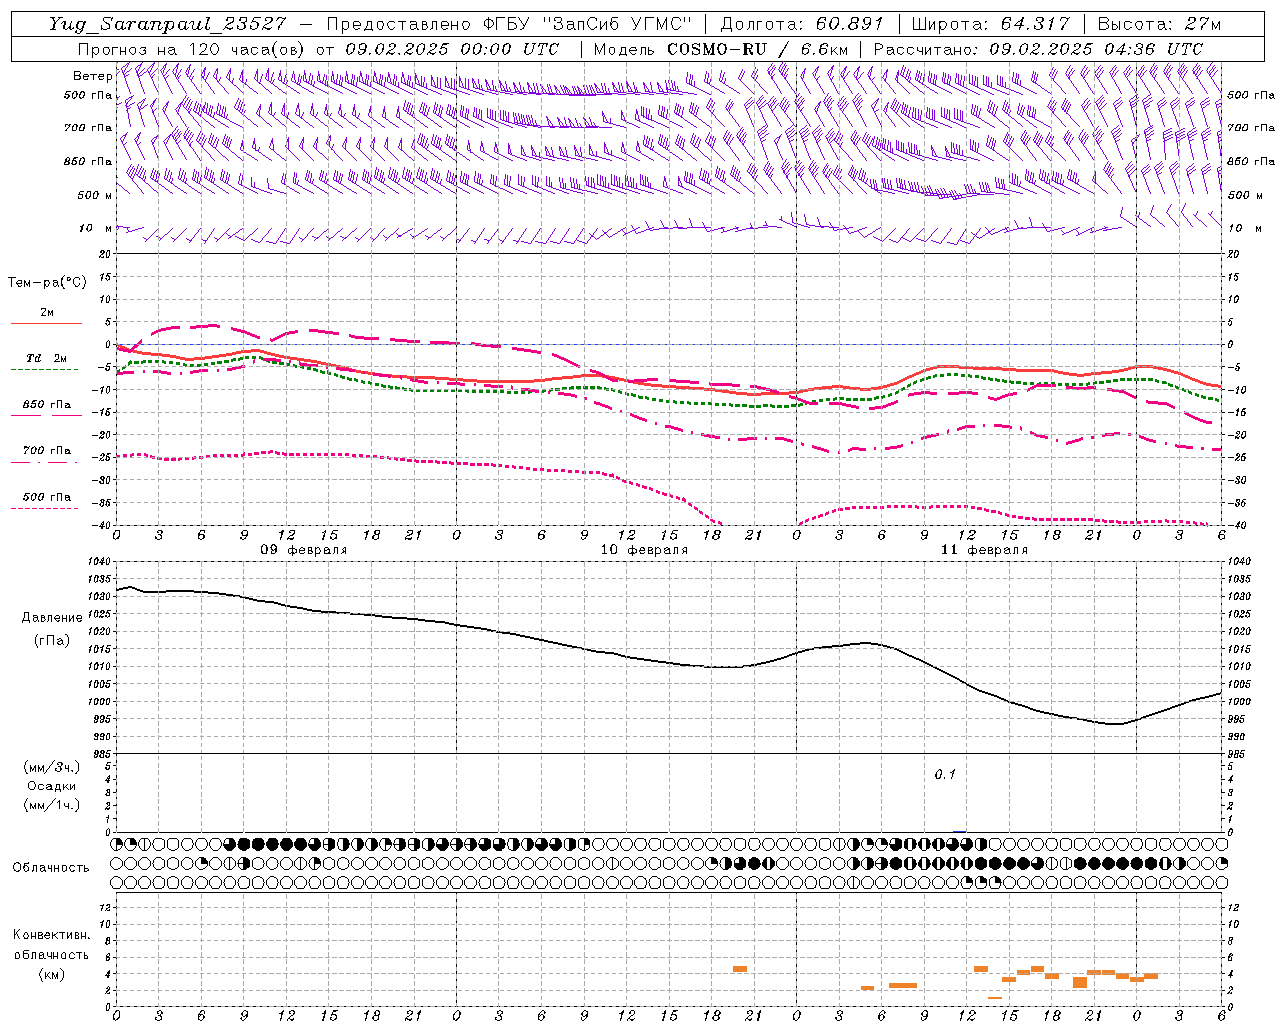Click the "(км)" convective cloud height unit
The height and width of the screenshot is (1024, 1280).
51,974
